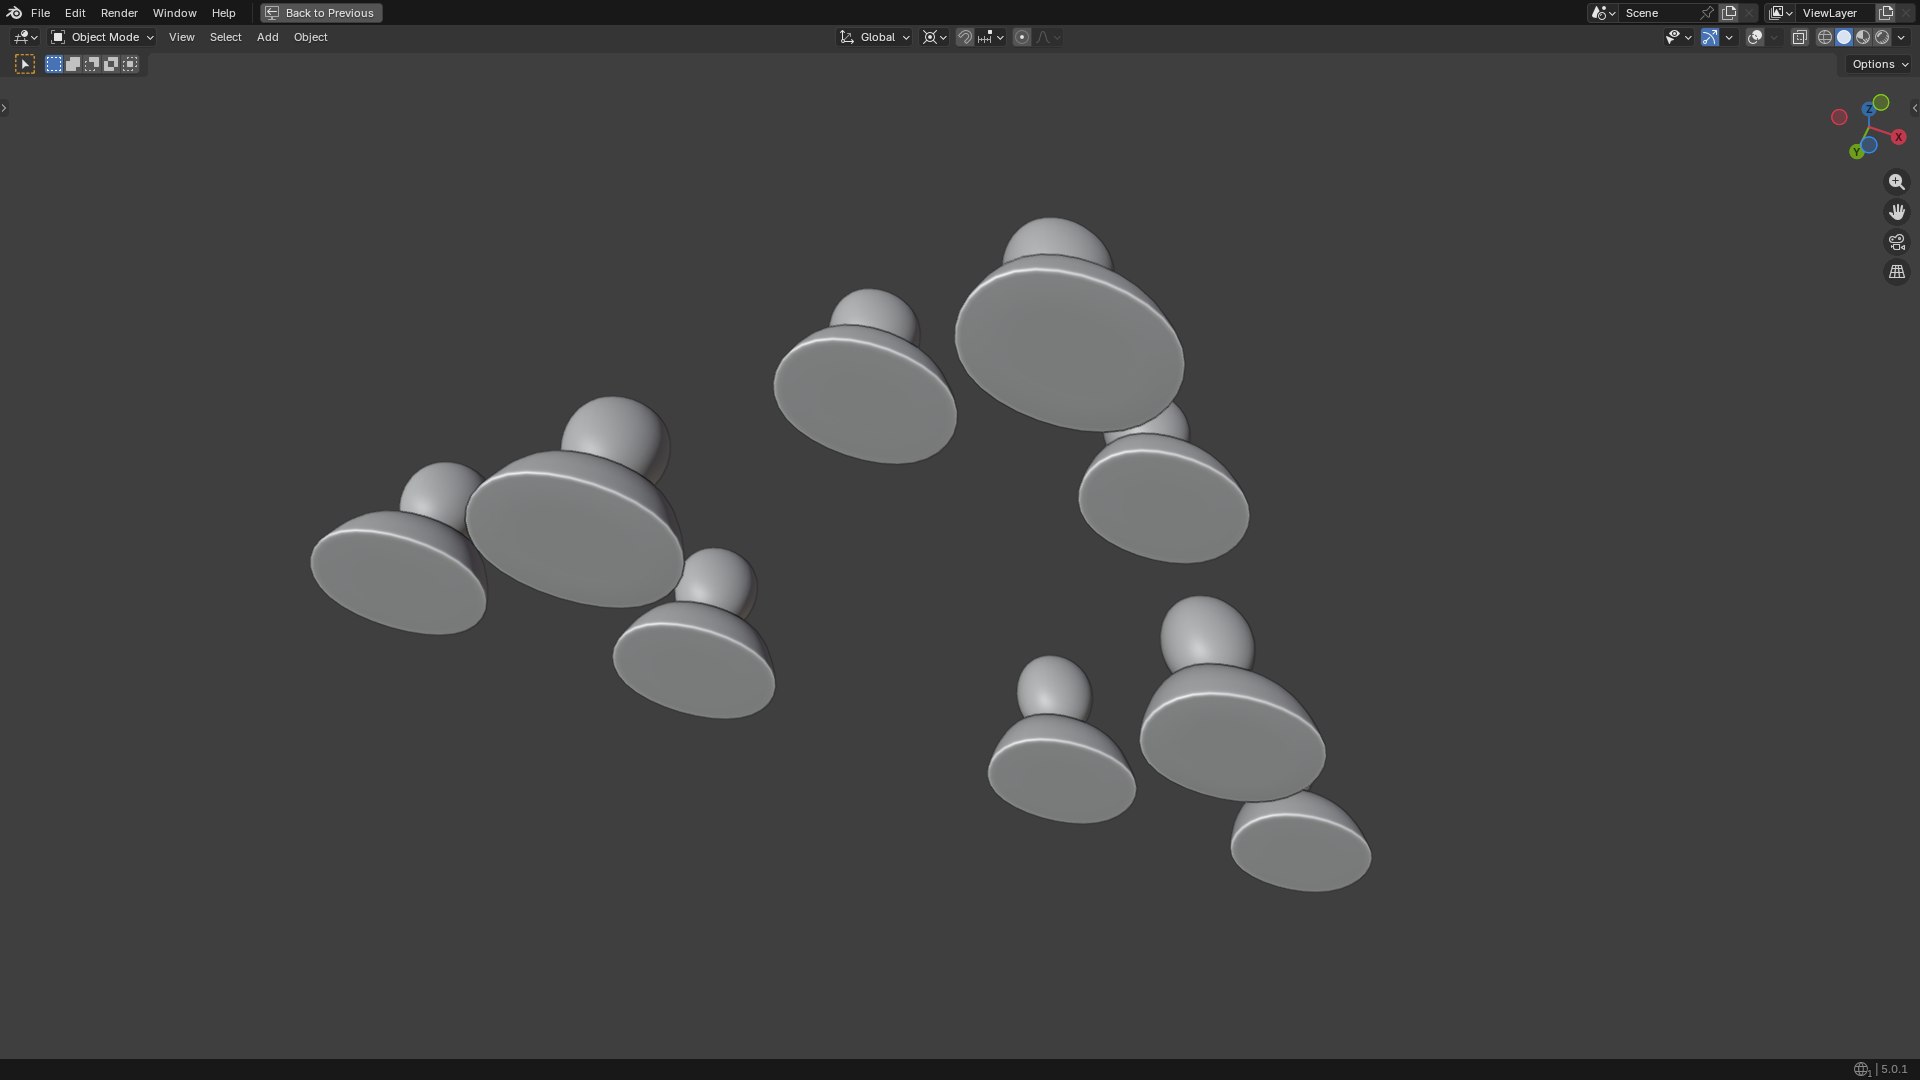Open the Help menu

(223, 13)
